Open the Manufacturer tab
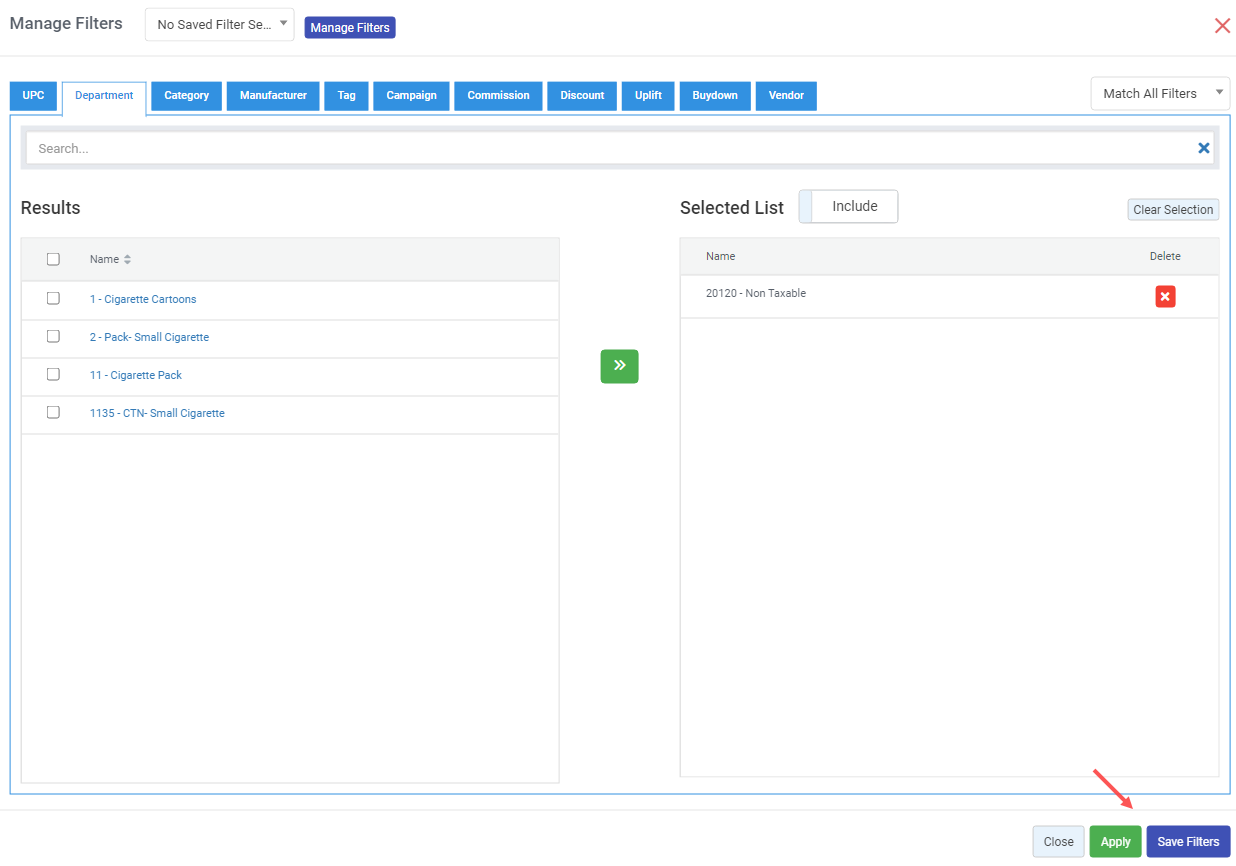This screenshot has width=1236, height=866. [273, 96]
